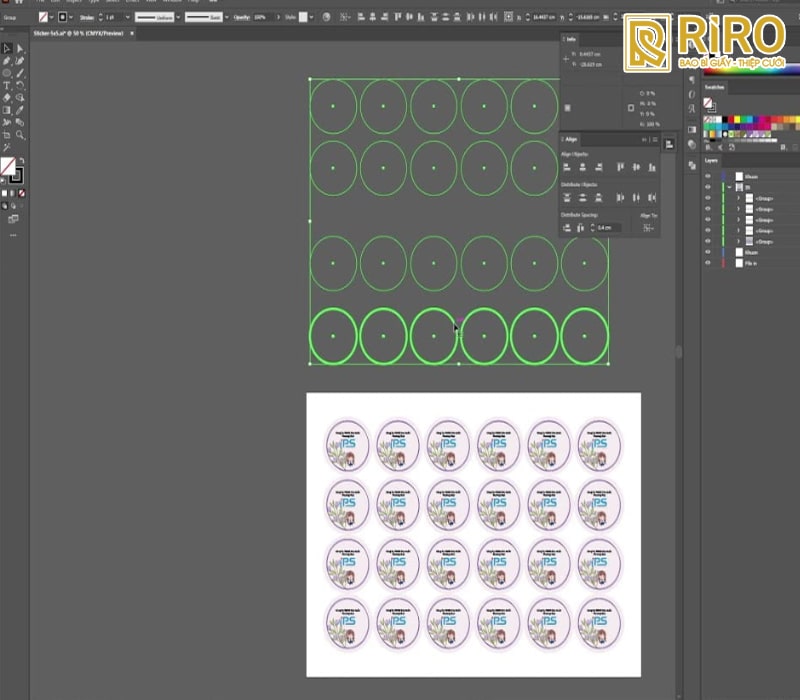Select the Pen tool
Image resolution: width=800 pixels, height=700 pixels.
7,61
